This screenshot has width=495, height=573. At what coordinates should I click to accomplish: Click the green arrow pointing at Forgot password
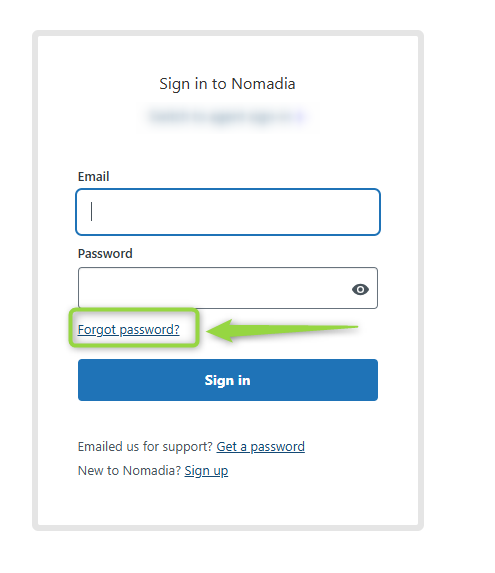(x=282, y=330)
